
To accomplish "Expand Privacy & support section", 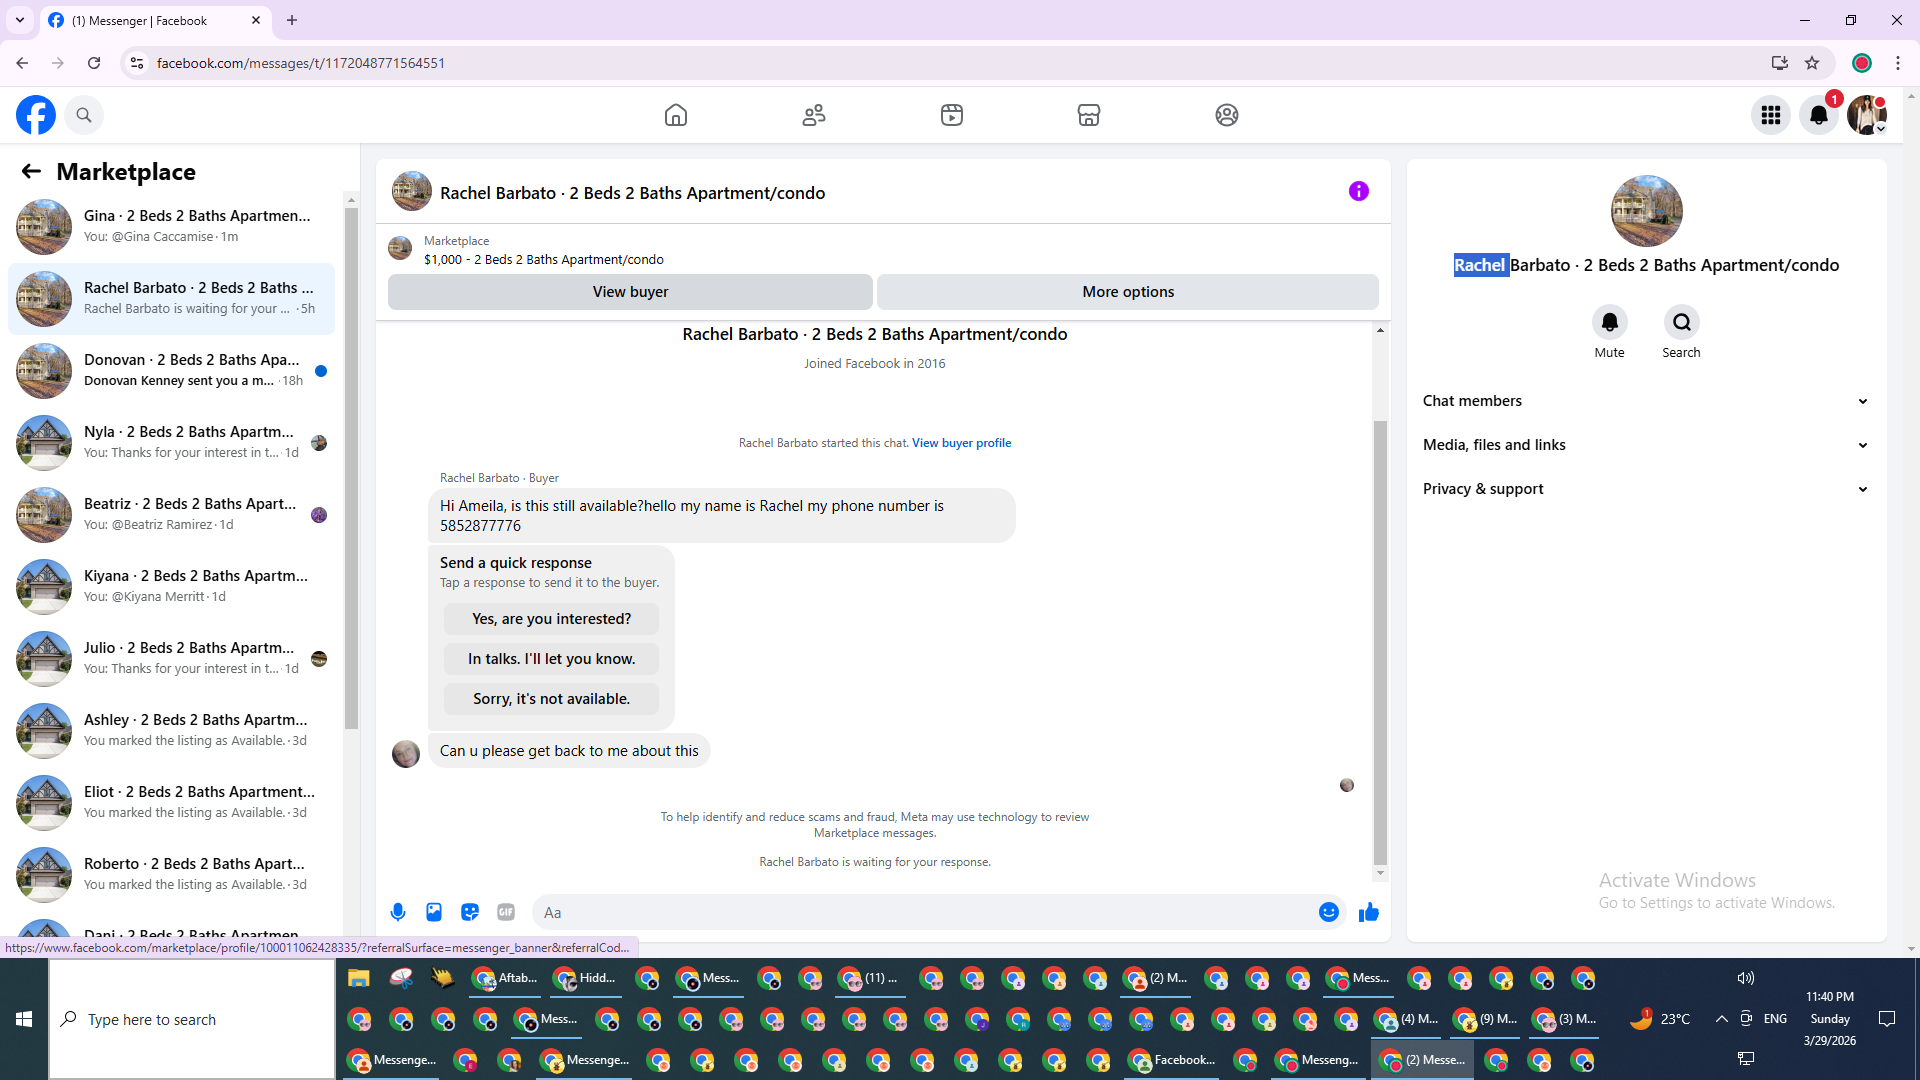I will 1646,489.
